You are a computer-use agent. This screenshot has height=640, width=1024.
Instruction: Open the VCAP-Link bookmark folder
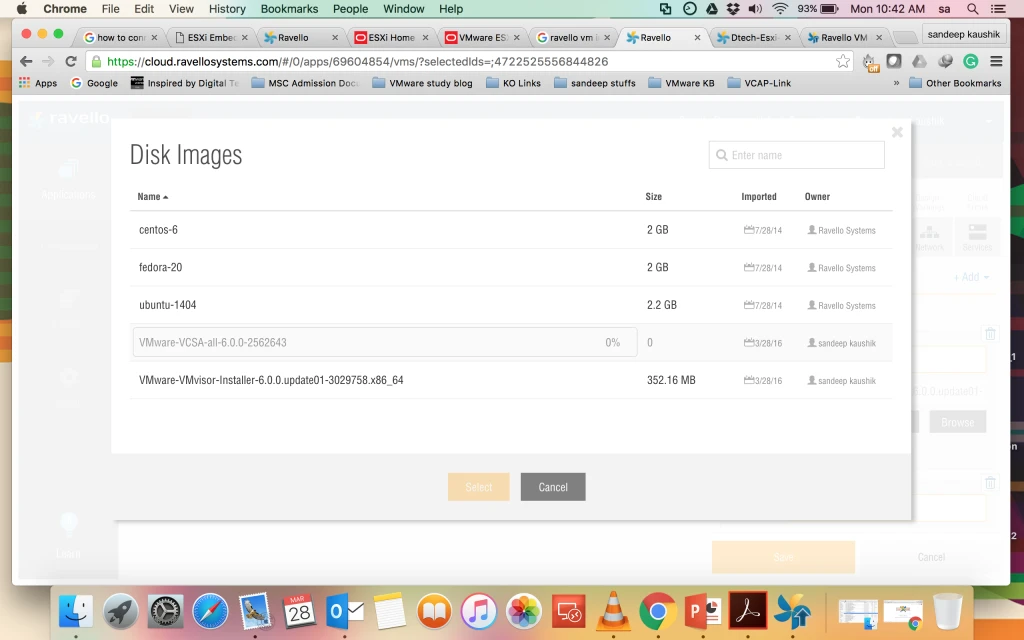point(760,83)
